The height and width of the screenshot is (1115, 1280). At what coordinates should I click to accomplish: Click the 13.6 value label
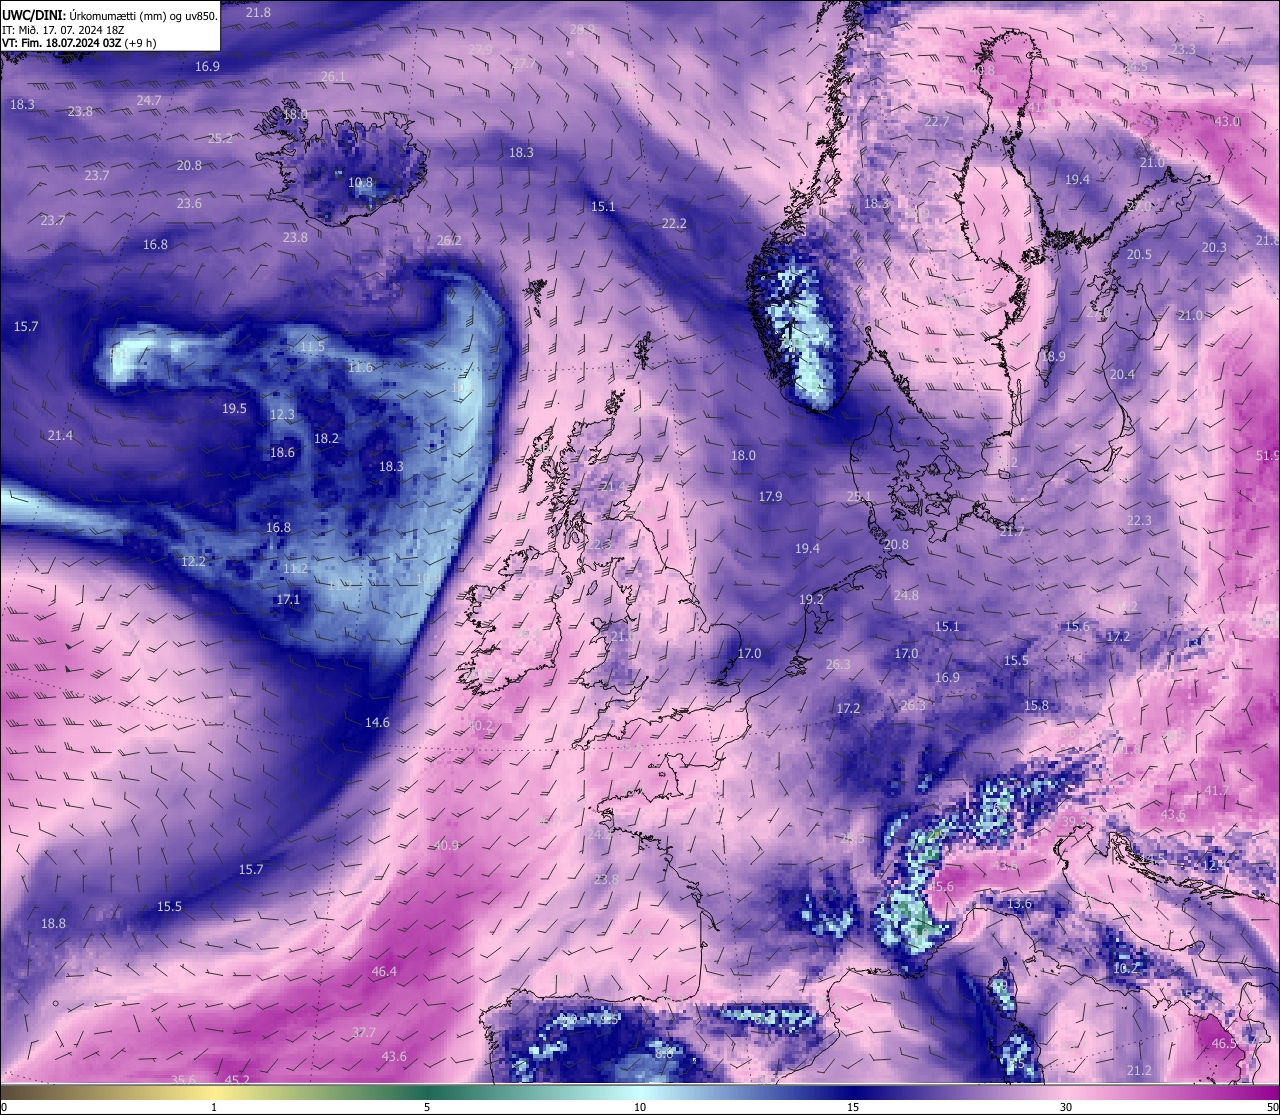pyautogui.click(x=1019, y=903)
